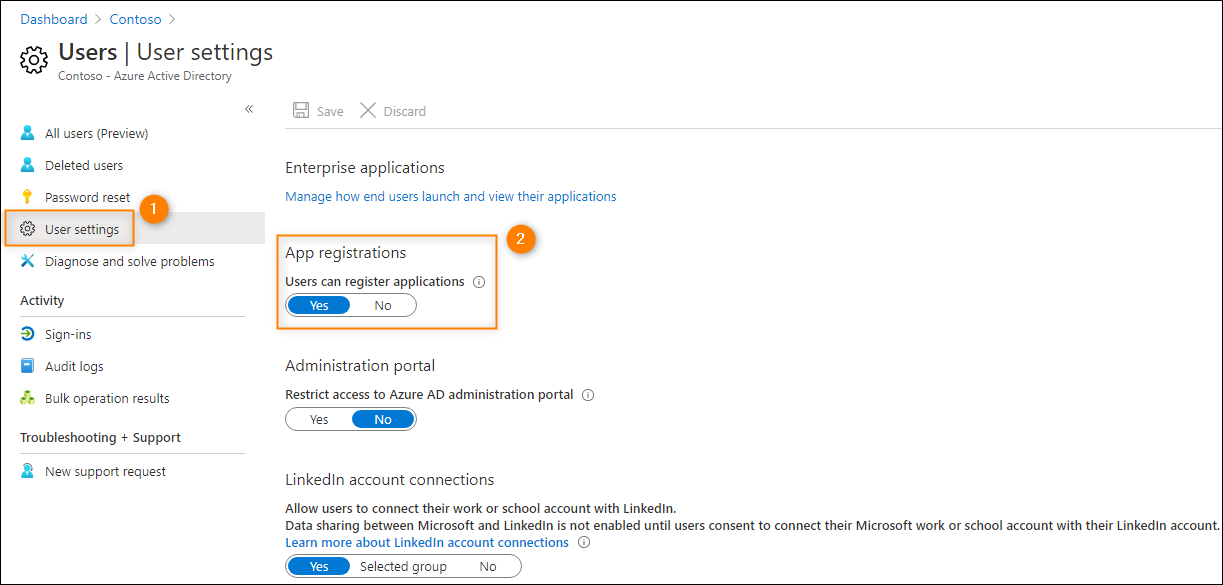
Task: Open Learn more about LinkedIn account connections
Action: 427,543
